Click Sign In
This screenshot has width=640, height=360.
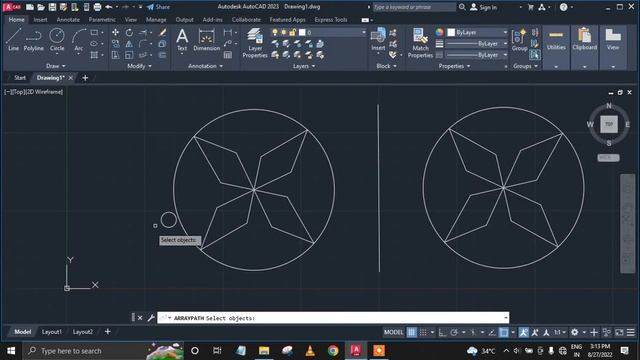point(484,7)
